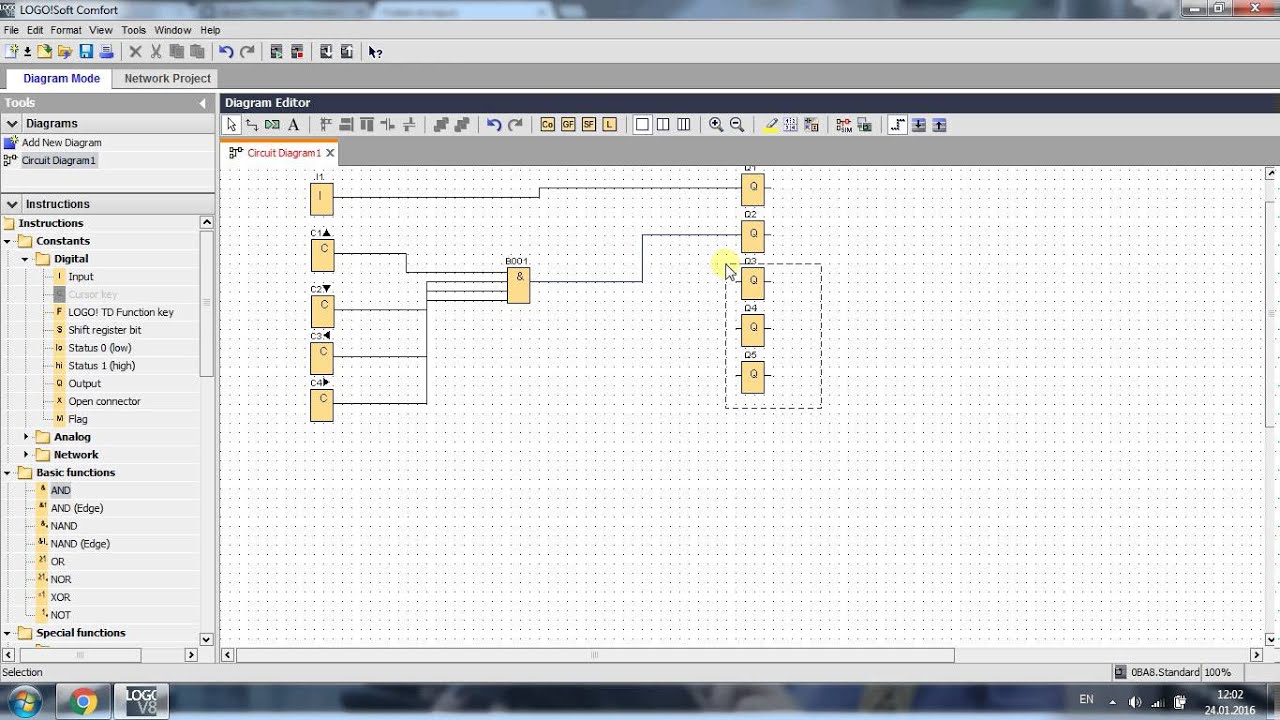Close the Circuit Diagram1 editor tab
The width and height of the screenshot is (1280, 720).
tap(330, 153)
